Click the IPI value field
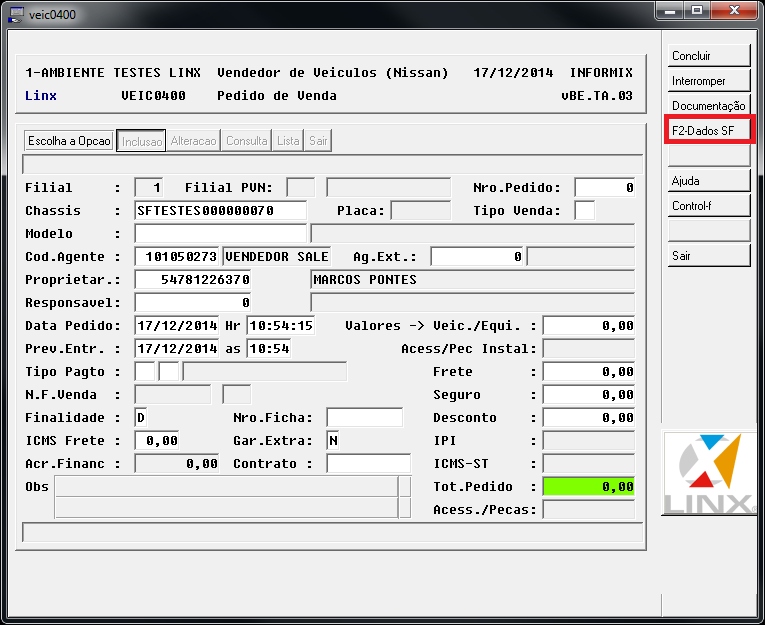This screenshot has height=625, width=765. coord(589,440)
